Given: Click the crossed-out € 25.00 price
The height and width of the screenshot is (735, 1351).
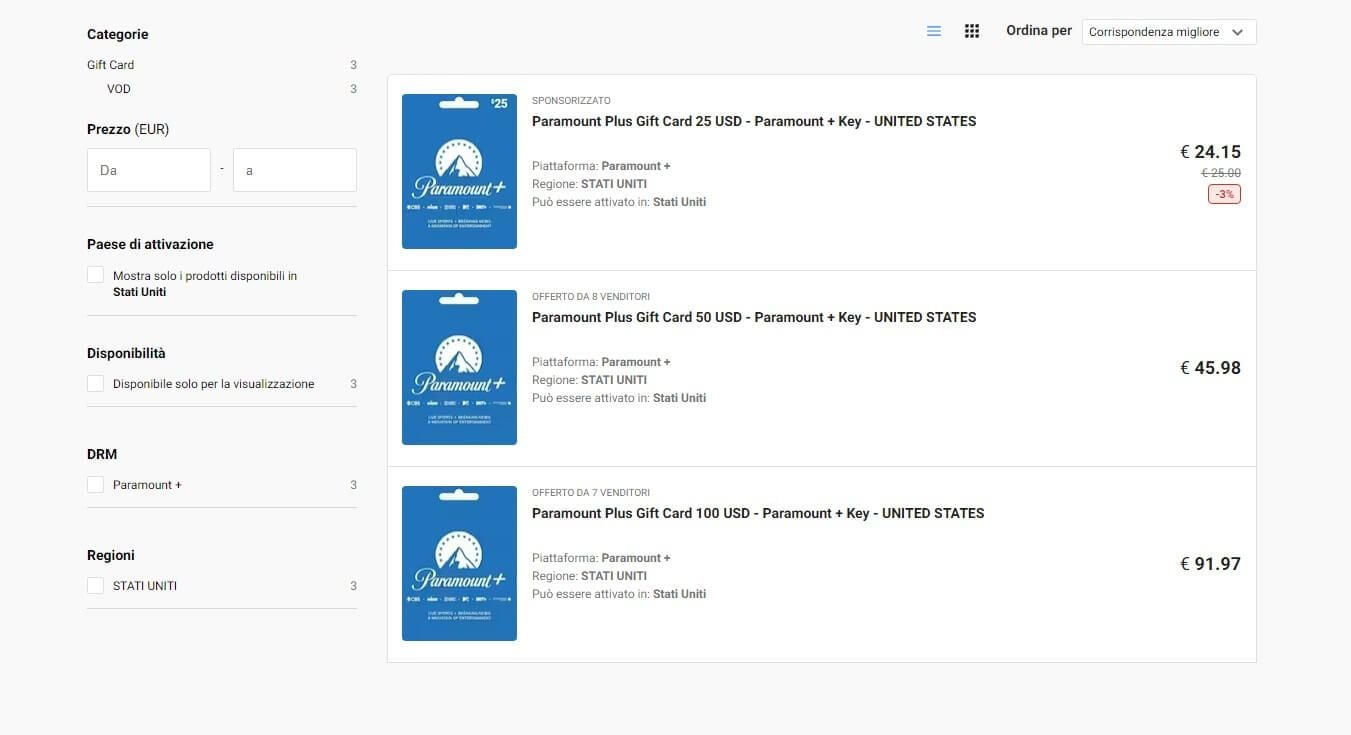Looking at the screenshot, I should point(1221,173).
